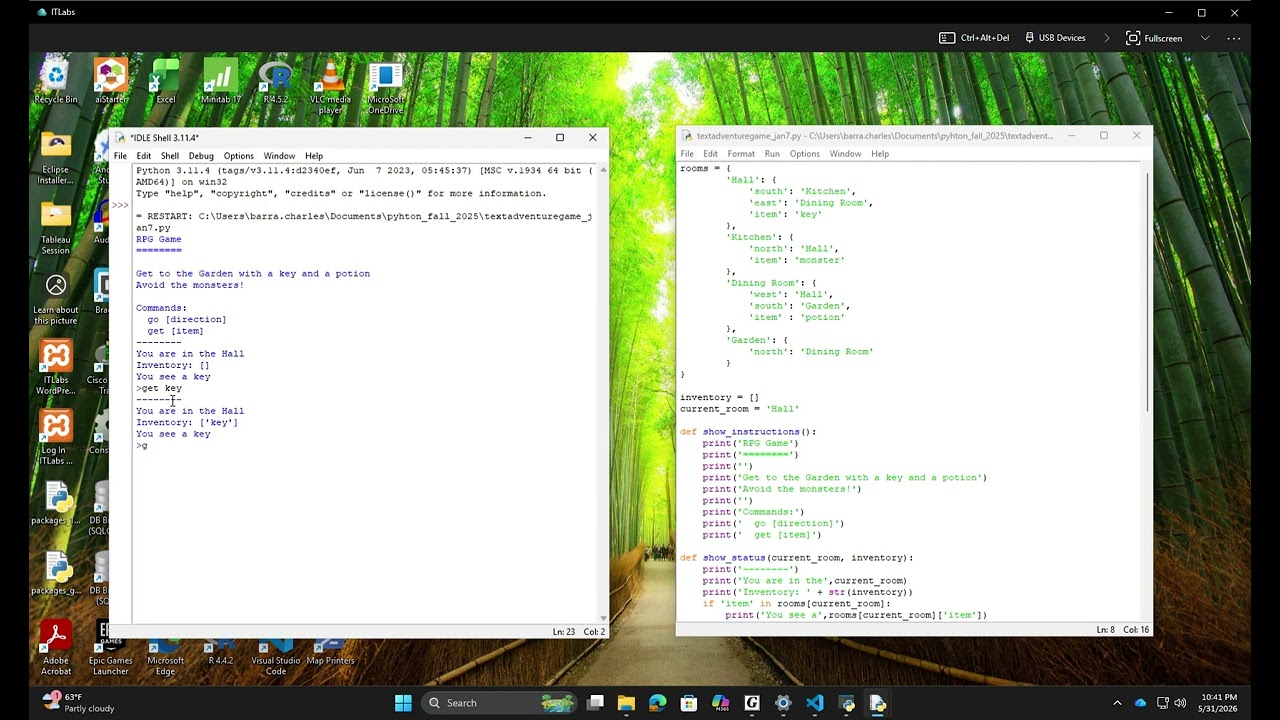1280x720 pixels.
Task: Open the aiStarter desktop shortcut
Action: coord(111,82)
